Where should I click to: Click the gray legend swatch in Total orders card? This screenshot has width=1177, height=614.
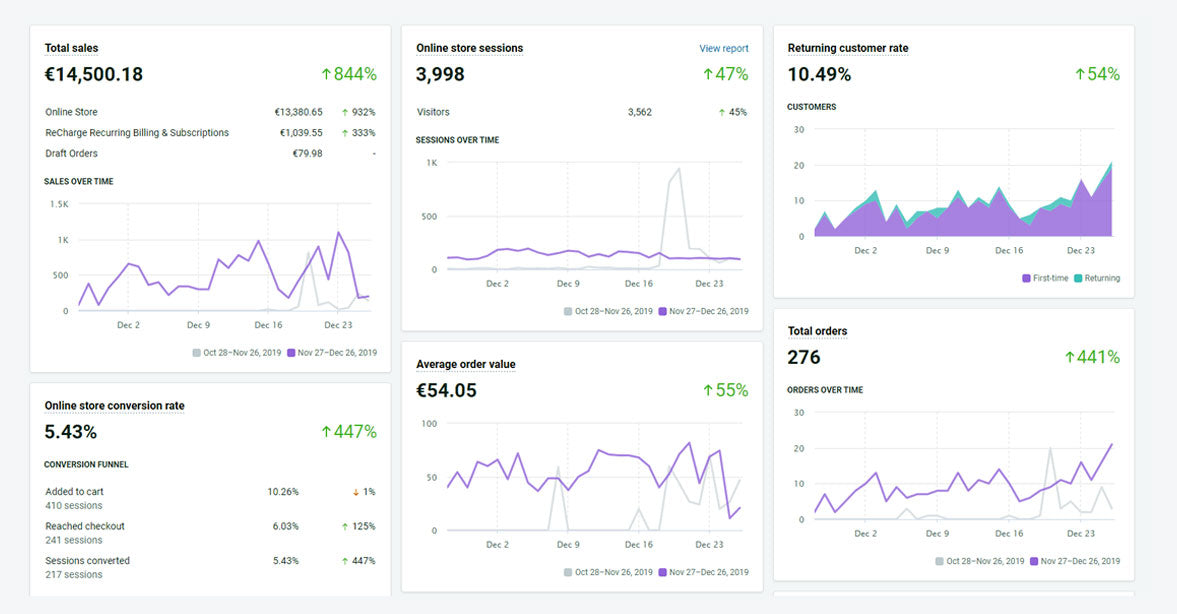pyautogui.click(x=940, y=561)
